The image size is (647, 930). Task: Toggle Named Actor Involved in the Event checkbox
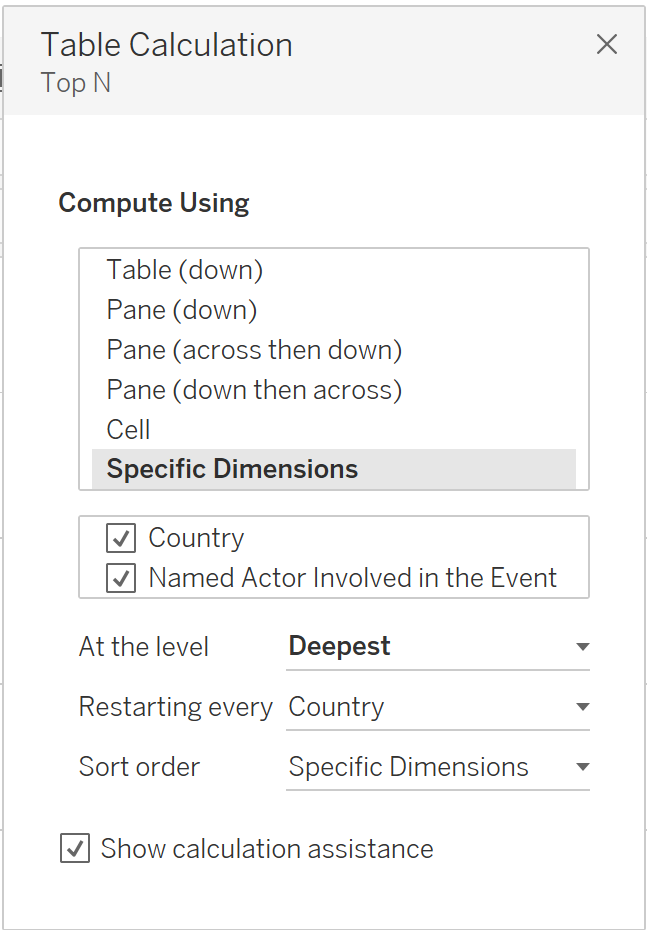point(121,578)
